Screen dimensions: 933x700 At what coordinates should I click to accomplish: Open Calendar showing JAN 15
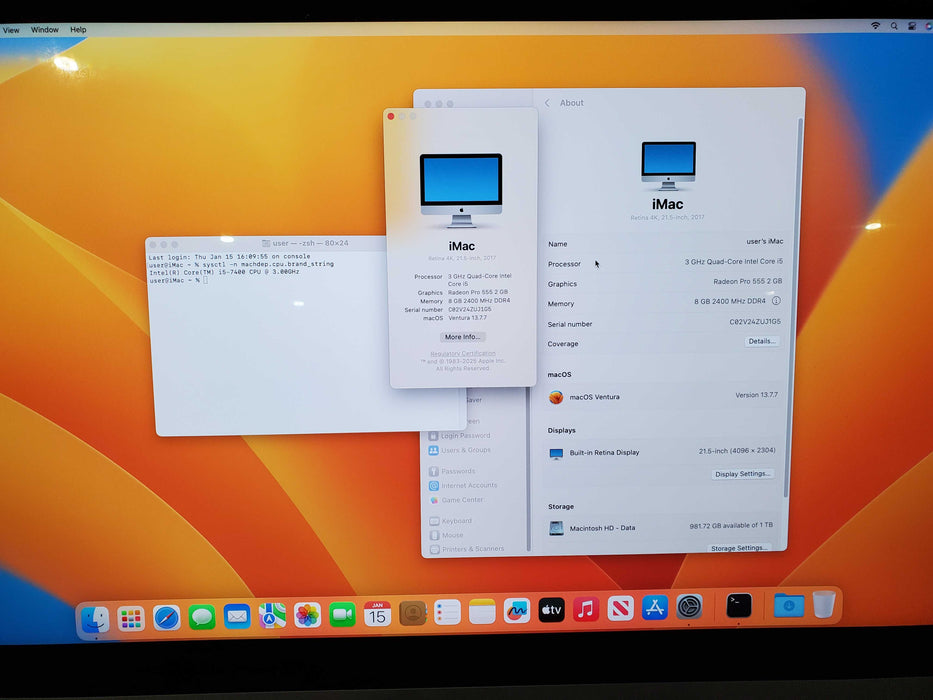click(377, 614)
